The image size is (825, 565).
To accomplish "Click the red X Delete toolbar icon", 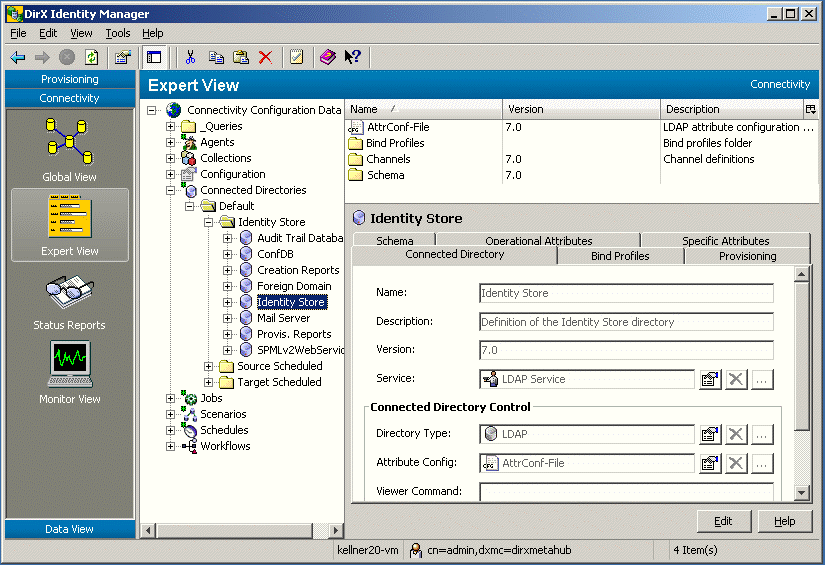I will click(265, 57).
